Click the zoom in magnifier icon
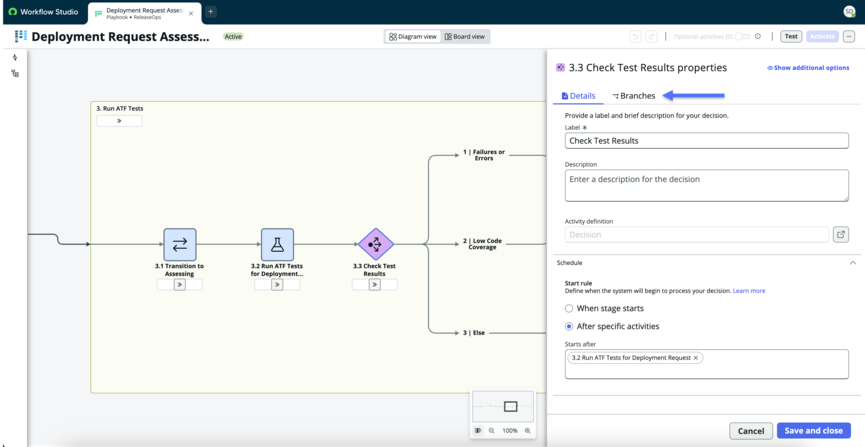This screenshot has height=447, width=865. coord(527,430)
